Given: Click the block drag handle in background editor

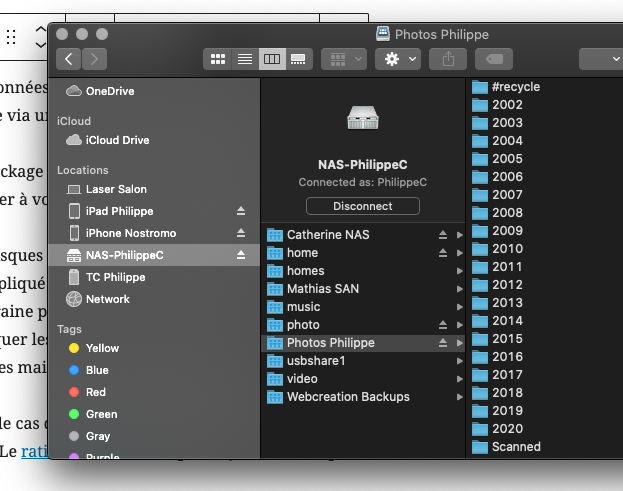Looking at the screenshot, I should (11, 37).
